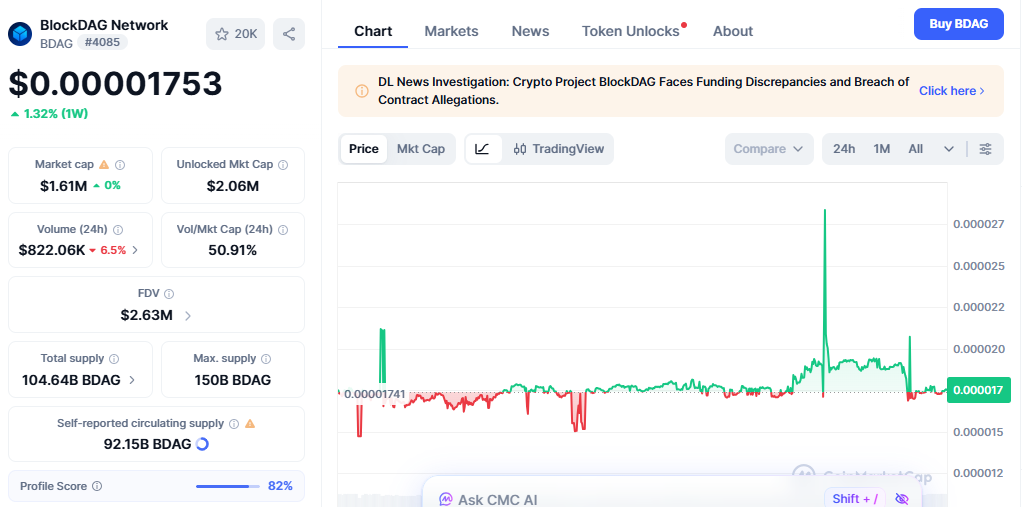Click the 0.000027 y-axis label

[978, 224]
